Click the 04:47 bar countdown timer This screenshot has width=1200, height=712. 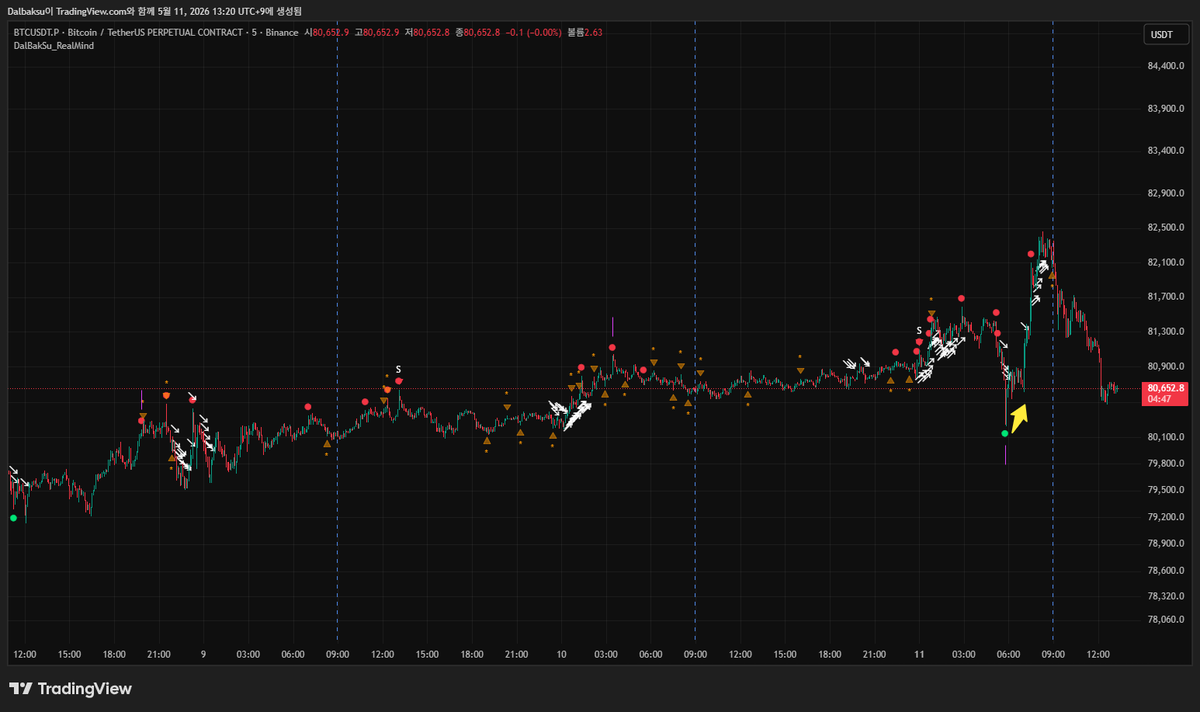tap(1158, 399)
